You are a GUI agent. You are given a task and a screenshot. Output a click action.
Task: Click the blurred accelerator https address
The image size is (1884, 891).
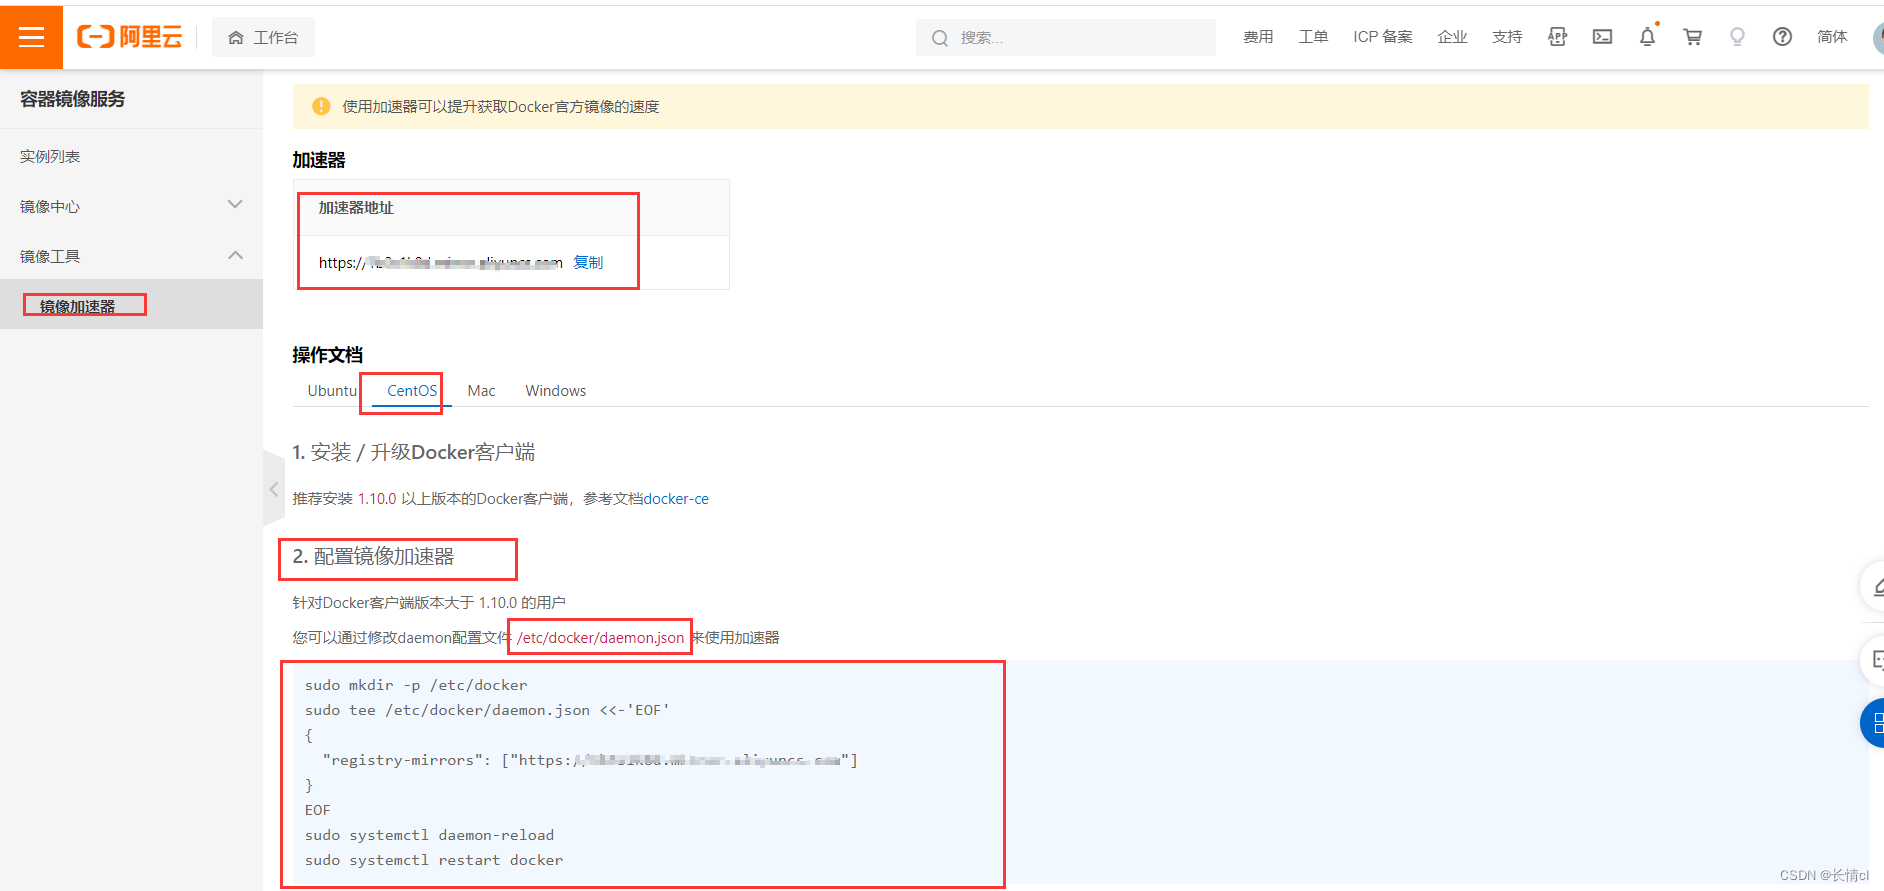coord(440,263)
